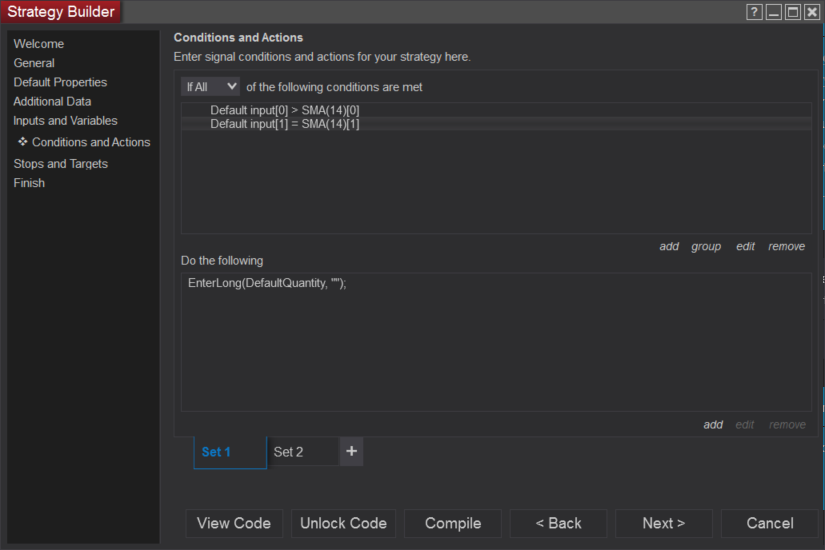Edit the selected condition
This screenshot has height=550, width=825.
745,246
